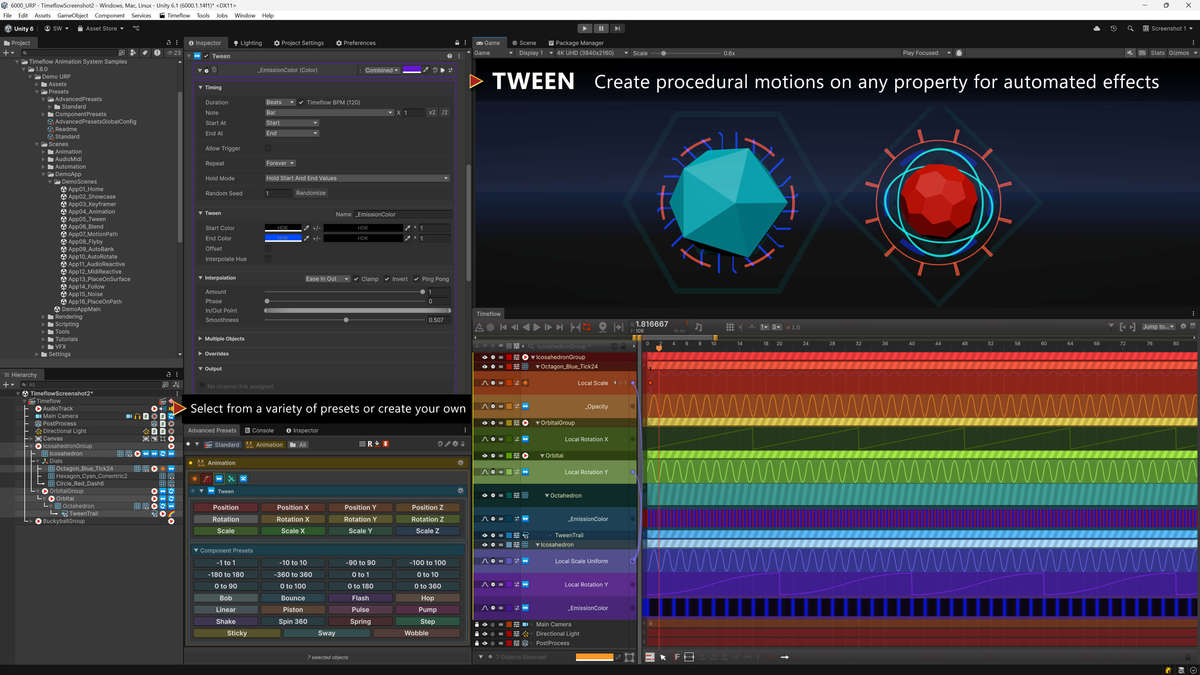Click the grid icon in Timeflow toolbar
Image resolution: width=1200 pixels, height=675 pixels.
[730, 327]
